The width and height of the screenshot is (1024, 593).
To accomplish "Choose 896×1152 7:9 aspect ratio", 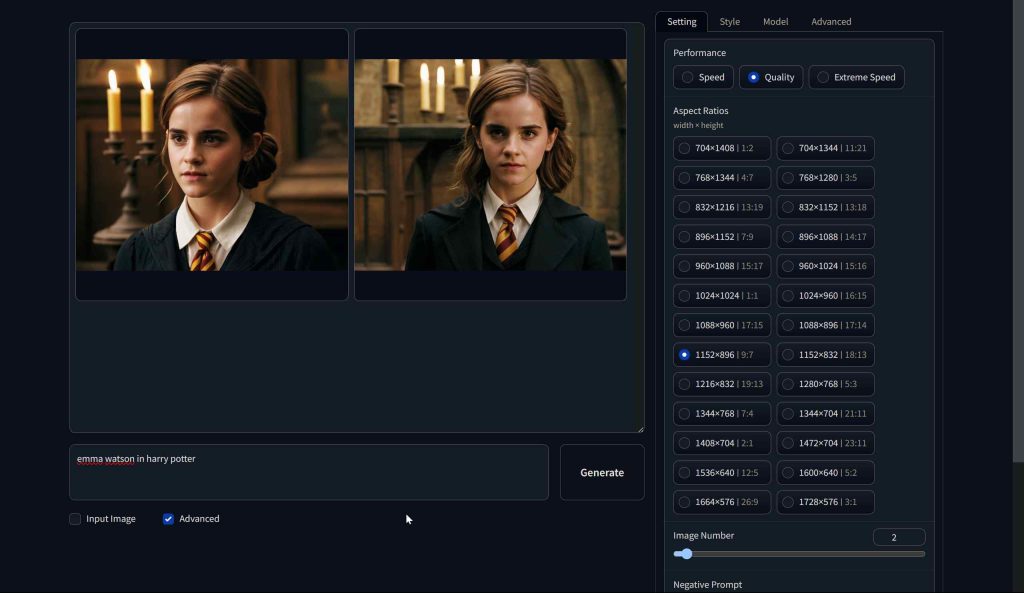I will point(722,236).
